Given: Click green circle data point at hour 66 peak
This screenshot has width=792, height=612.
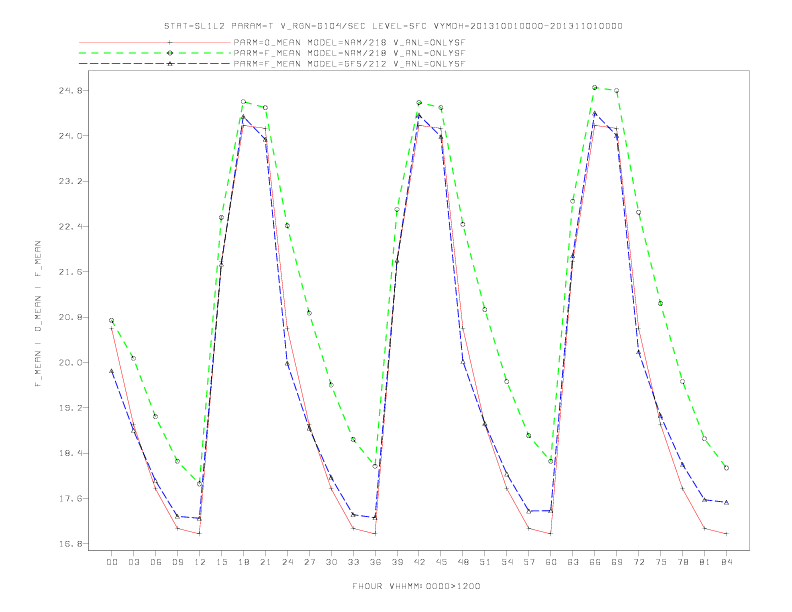Looking at the screenshot, I should [595, 87].
